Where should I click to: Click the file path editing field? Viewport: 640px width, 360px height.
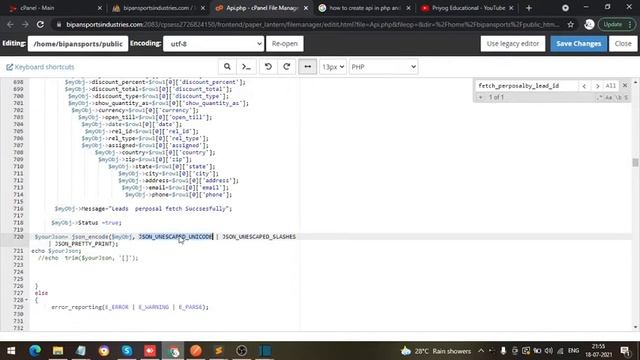78,44
